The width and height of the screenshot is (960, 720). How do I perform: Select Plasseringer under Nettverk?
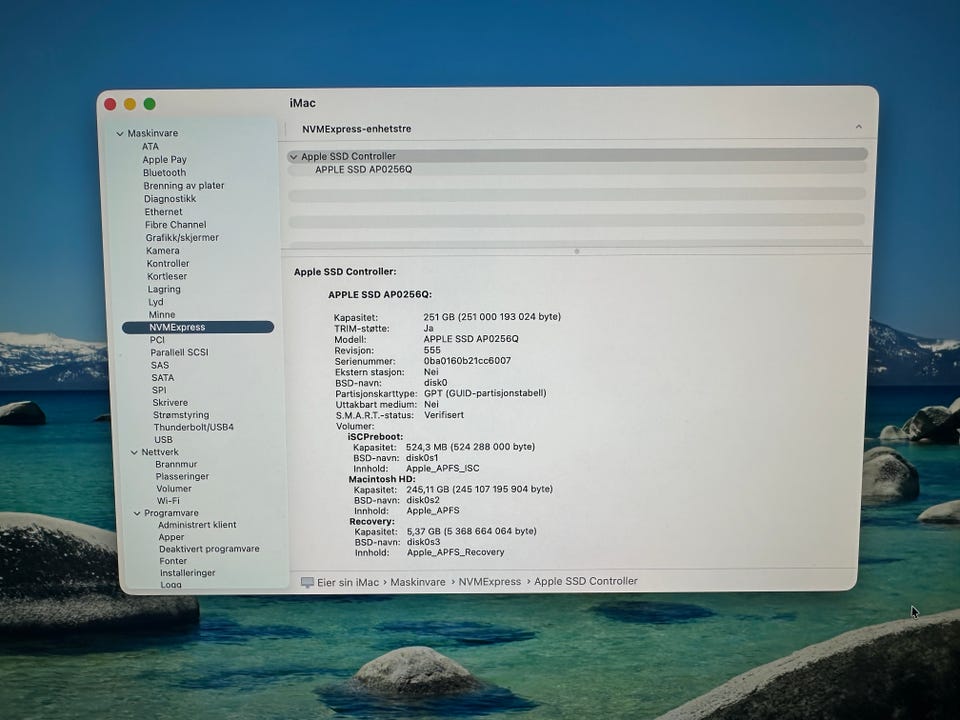pos(182,477)
